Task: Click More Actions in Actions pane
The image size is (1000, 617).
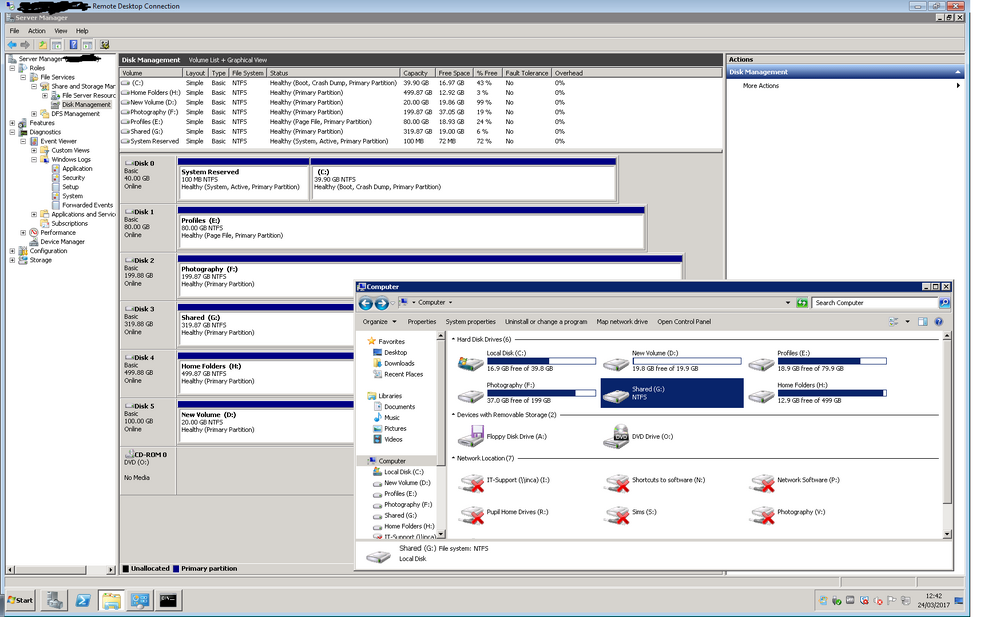Action: 761,85
